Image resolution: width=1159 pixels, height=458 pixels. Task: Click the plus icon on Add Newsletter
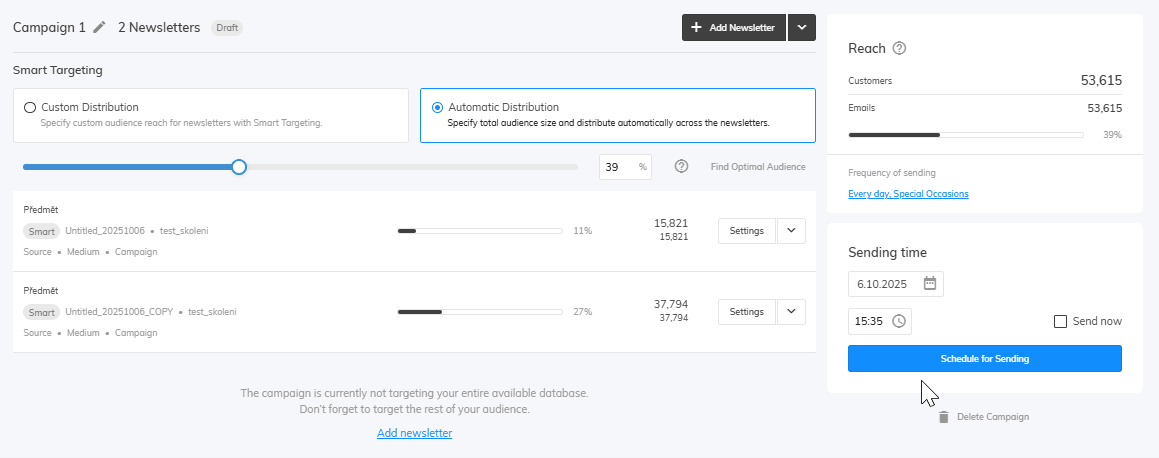point(696,28)
